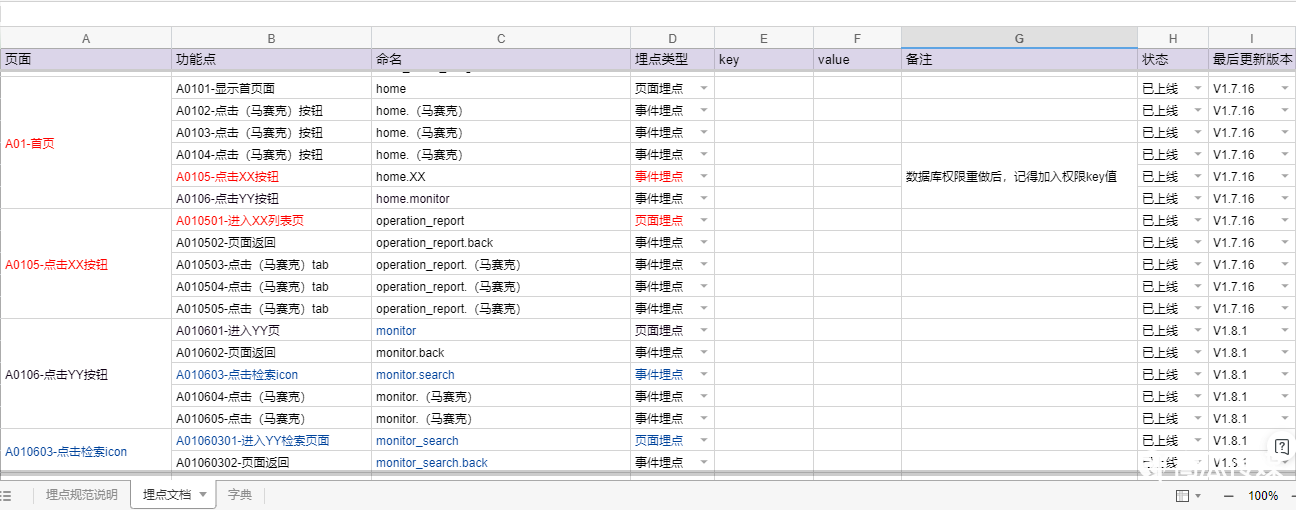
Task: Switch to the 字典 sheet tab
Action: point(240,495)
